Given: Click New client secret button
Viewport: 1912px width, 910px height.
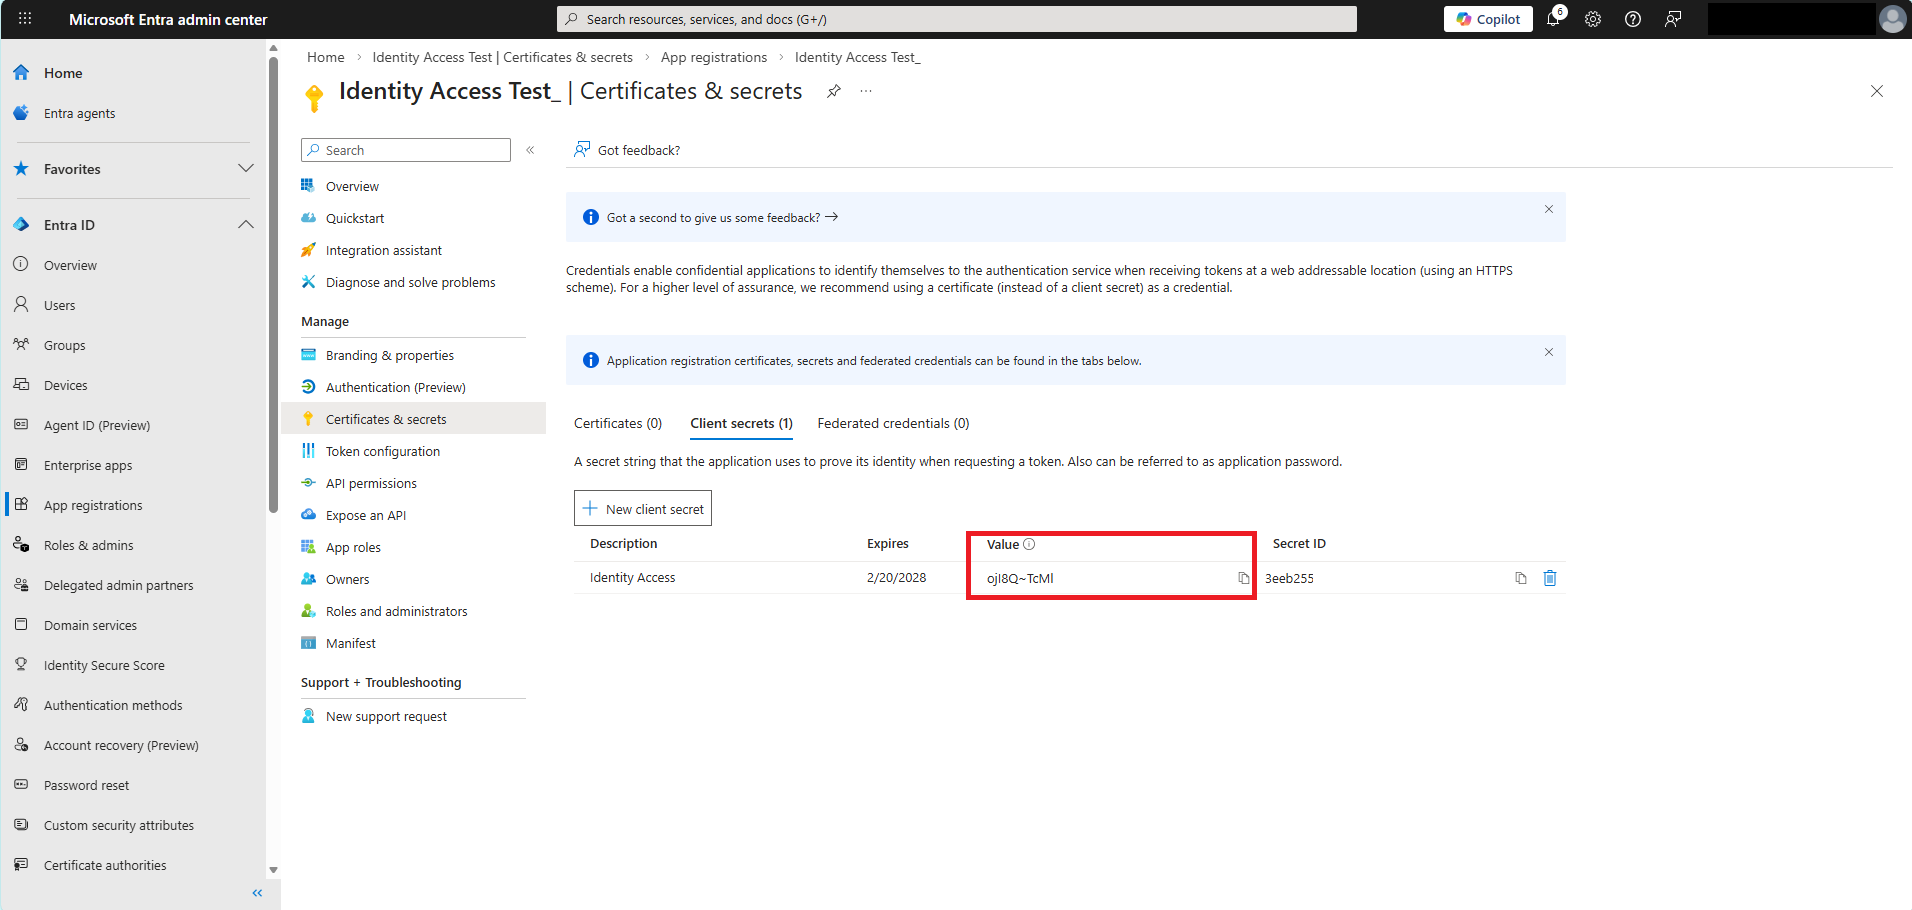Looking at the screenshot, I should [643, 508].
